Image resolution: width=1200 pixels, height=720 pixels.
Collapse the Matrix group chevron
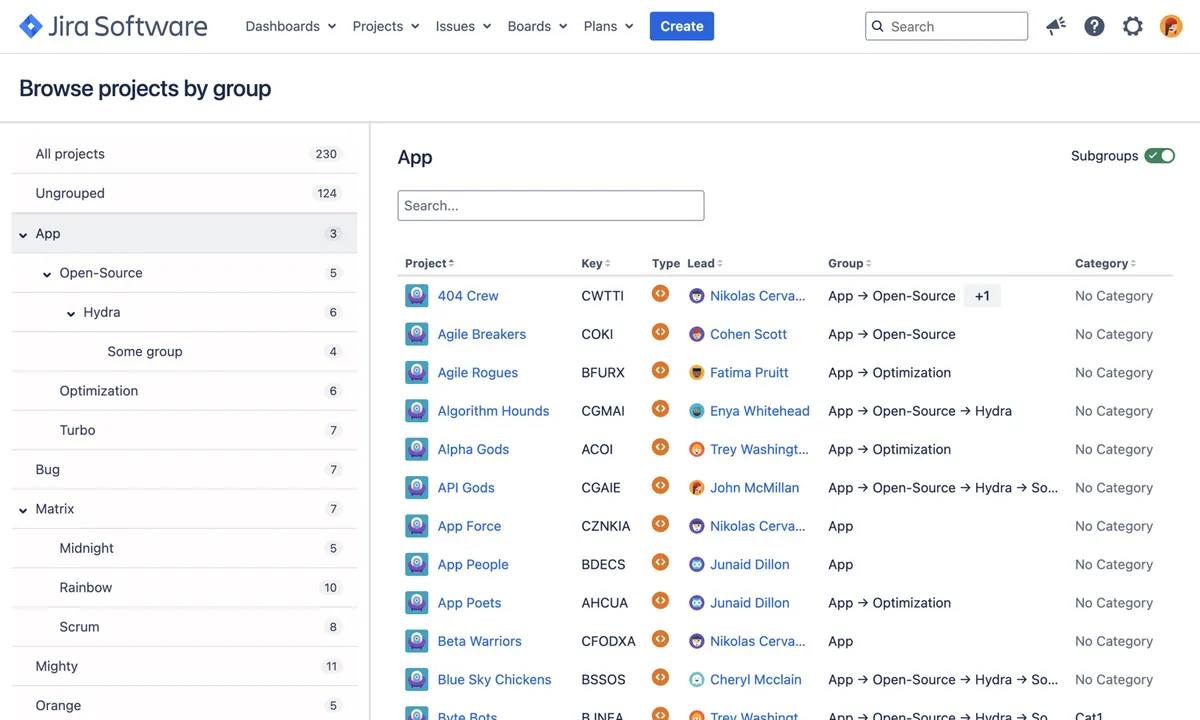click(23, 510)
